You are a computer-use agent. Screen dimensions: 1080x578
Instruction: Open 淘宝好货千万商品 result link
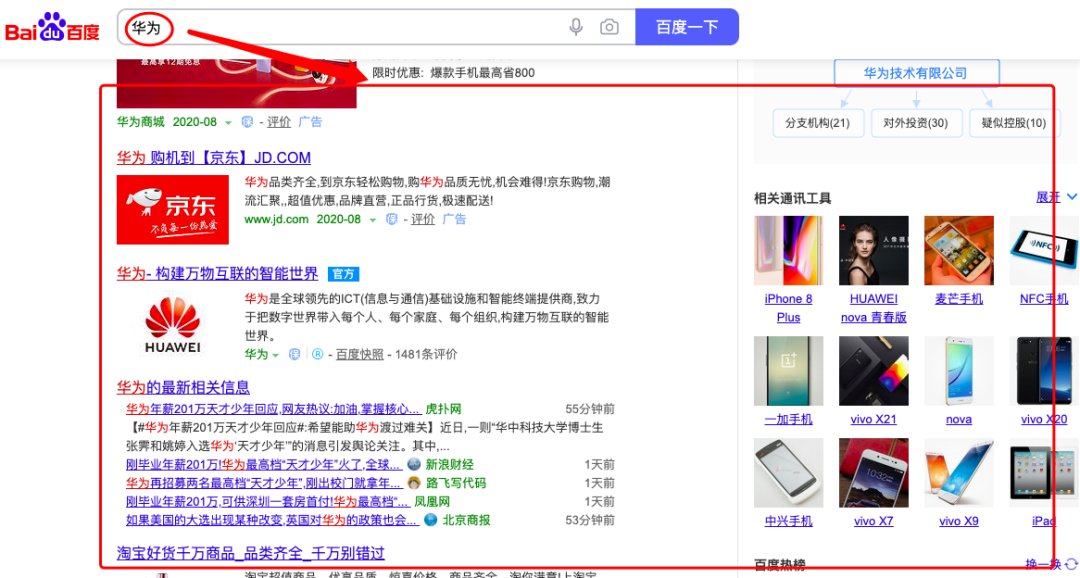251,553
